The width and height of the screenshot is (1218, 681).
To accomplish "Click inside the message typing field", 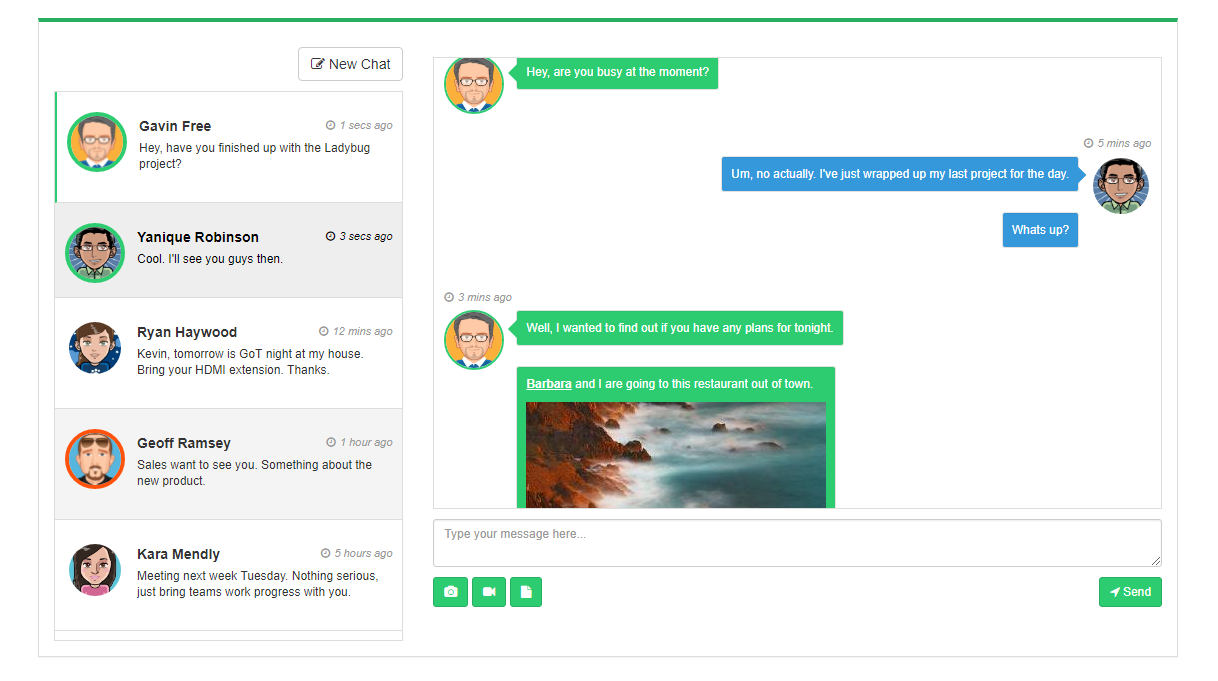I will pyautogui.click(x=796, y=542).
